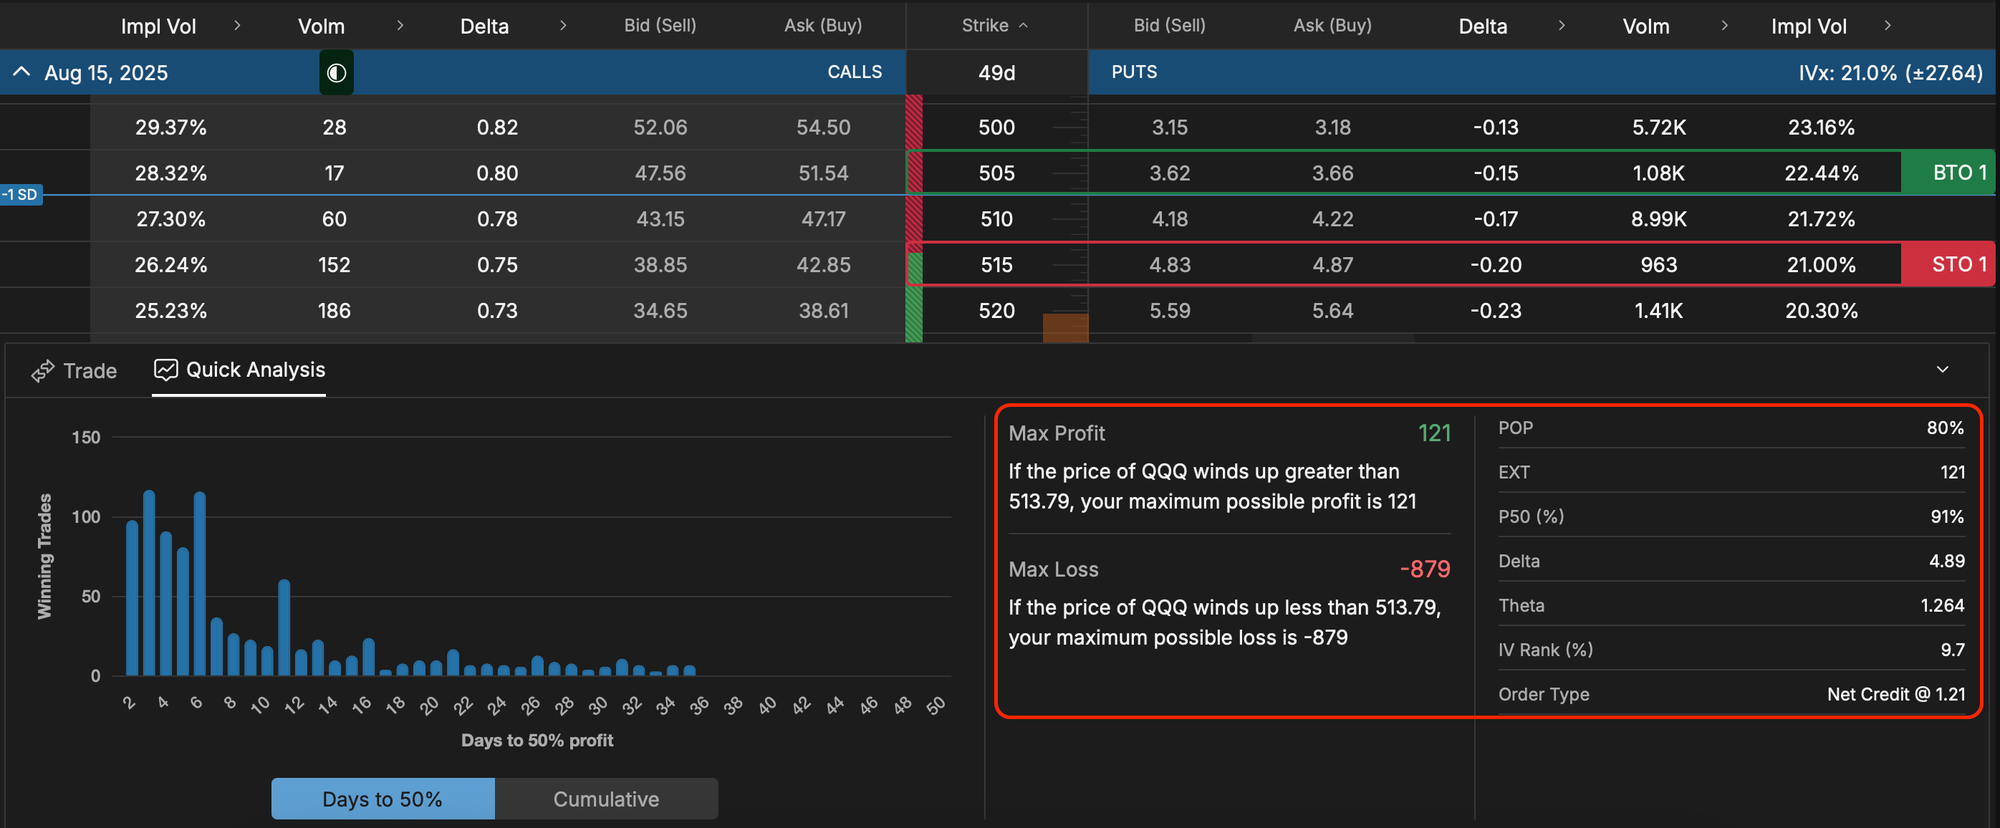This screenshot has height=828, width=2000.
Task: Click the Quick Analysis chart icon
Action: pyautogui.click(x=166, y=370)
